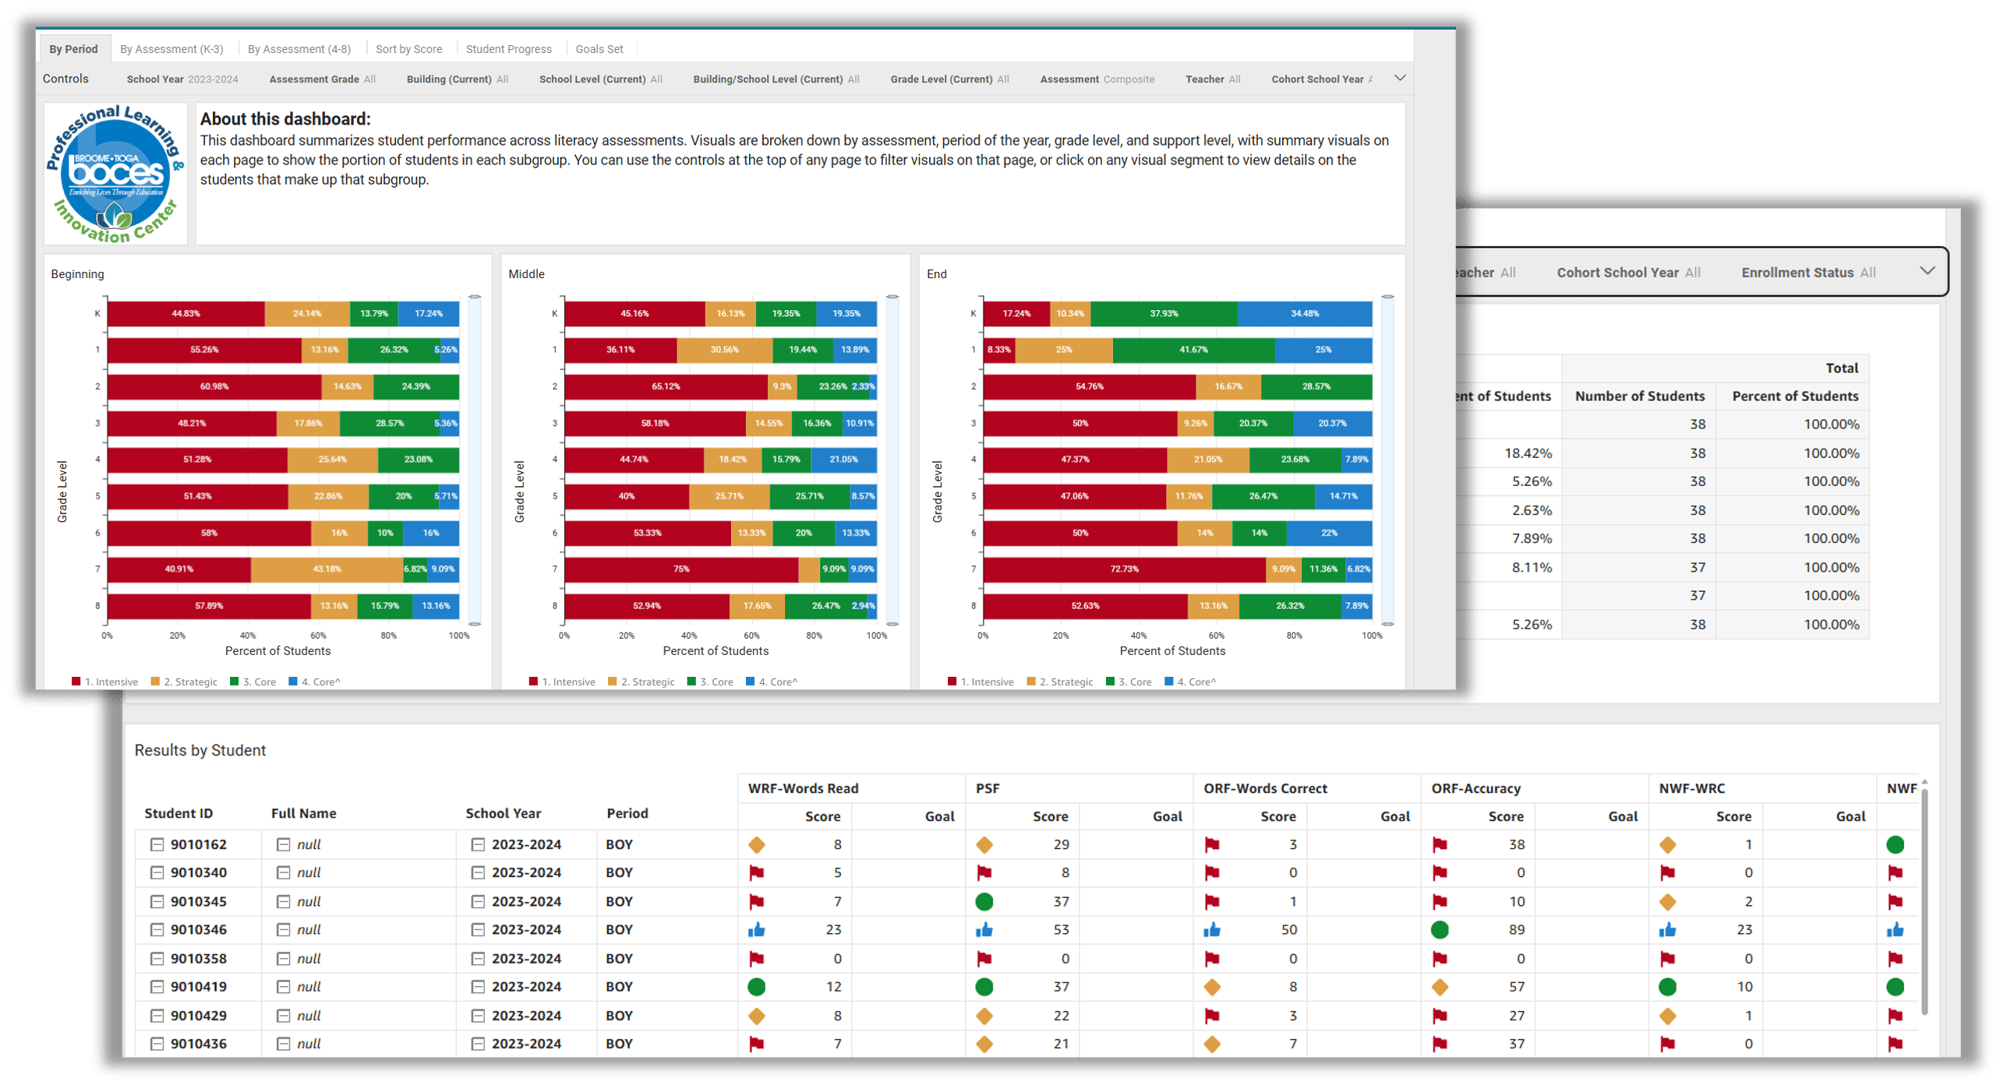Click the red flag beside student 9010358's PSF score
The height and width of the screenshot is (1085, 2000).
pos(985,958)
